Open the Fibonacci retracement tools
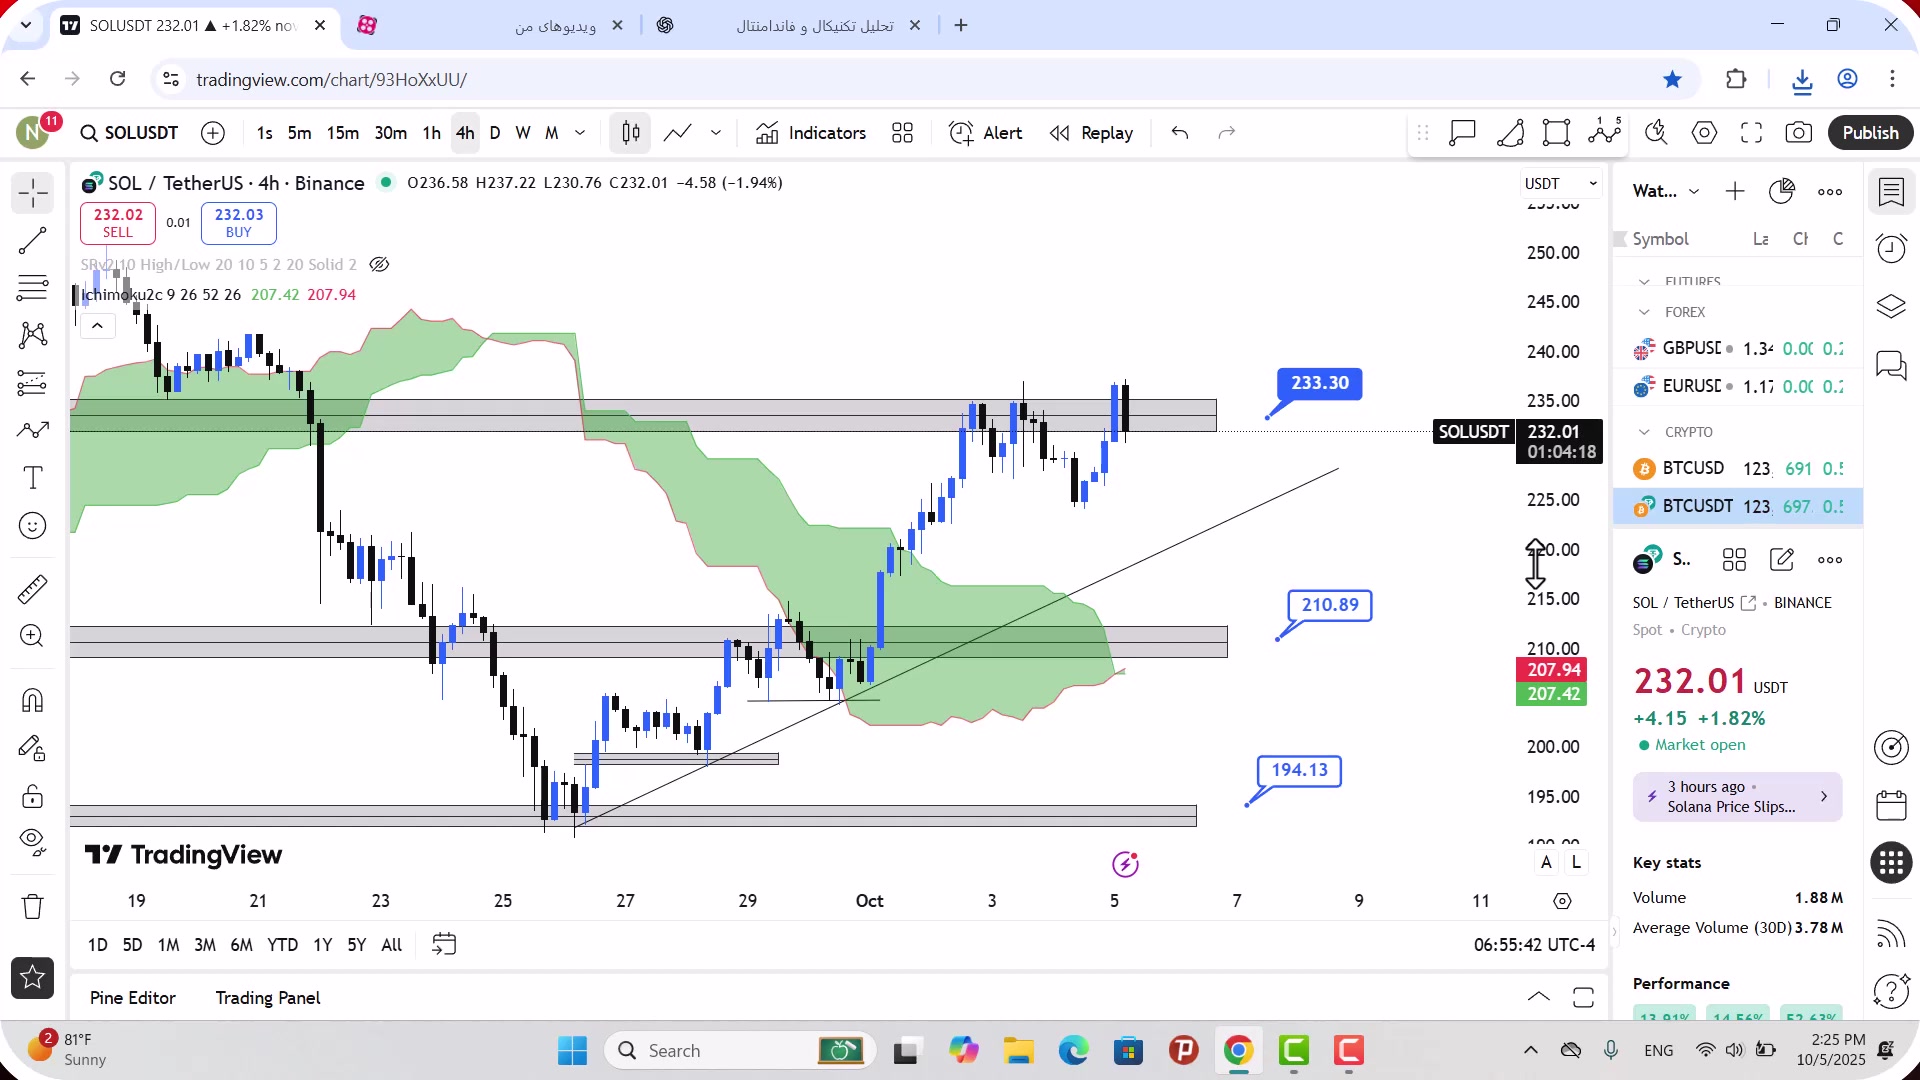This screenshot has width=1920, height=1080. [x=32, y=288]
